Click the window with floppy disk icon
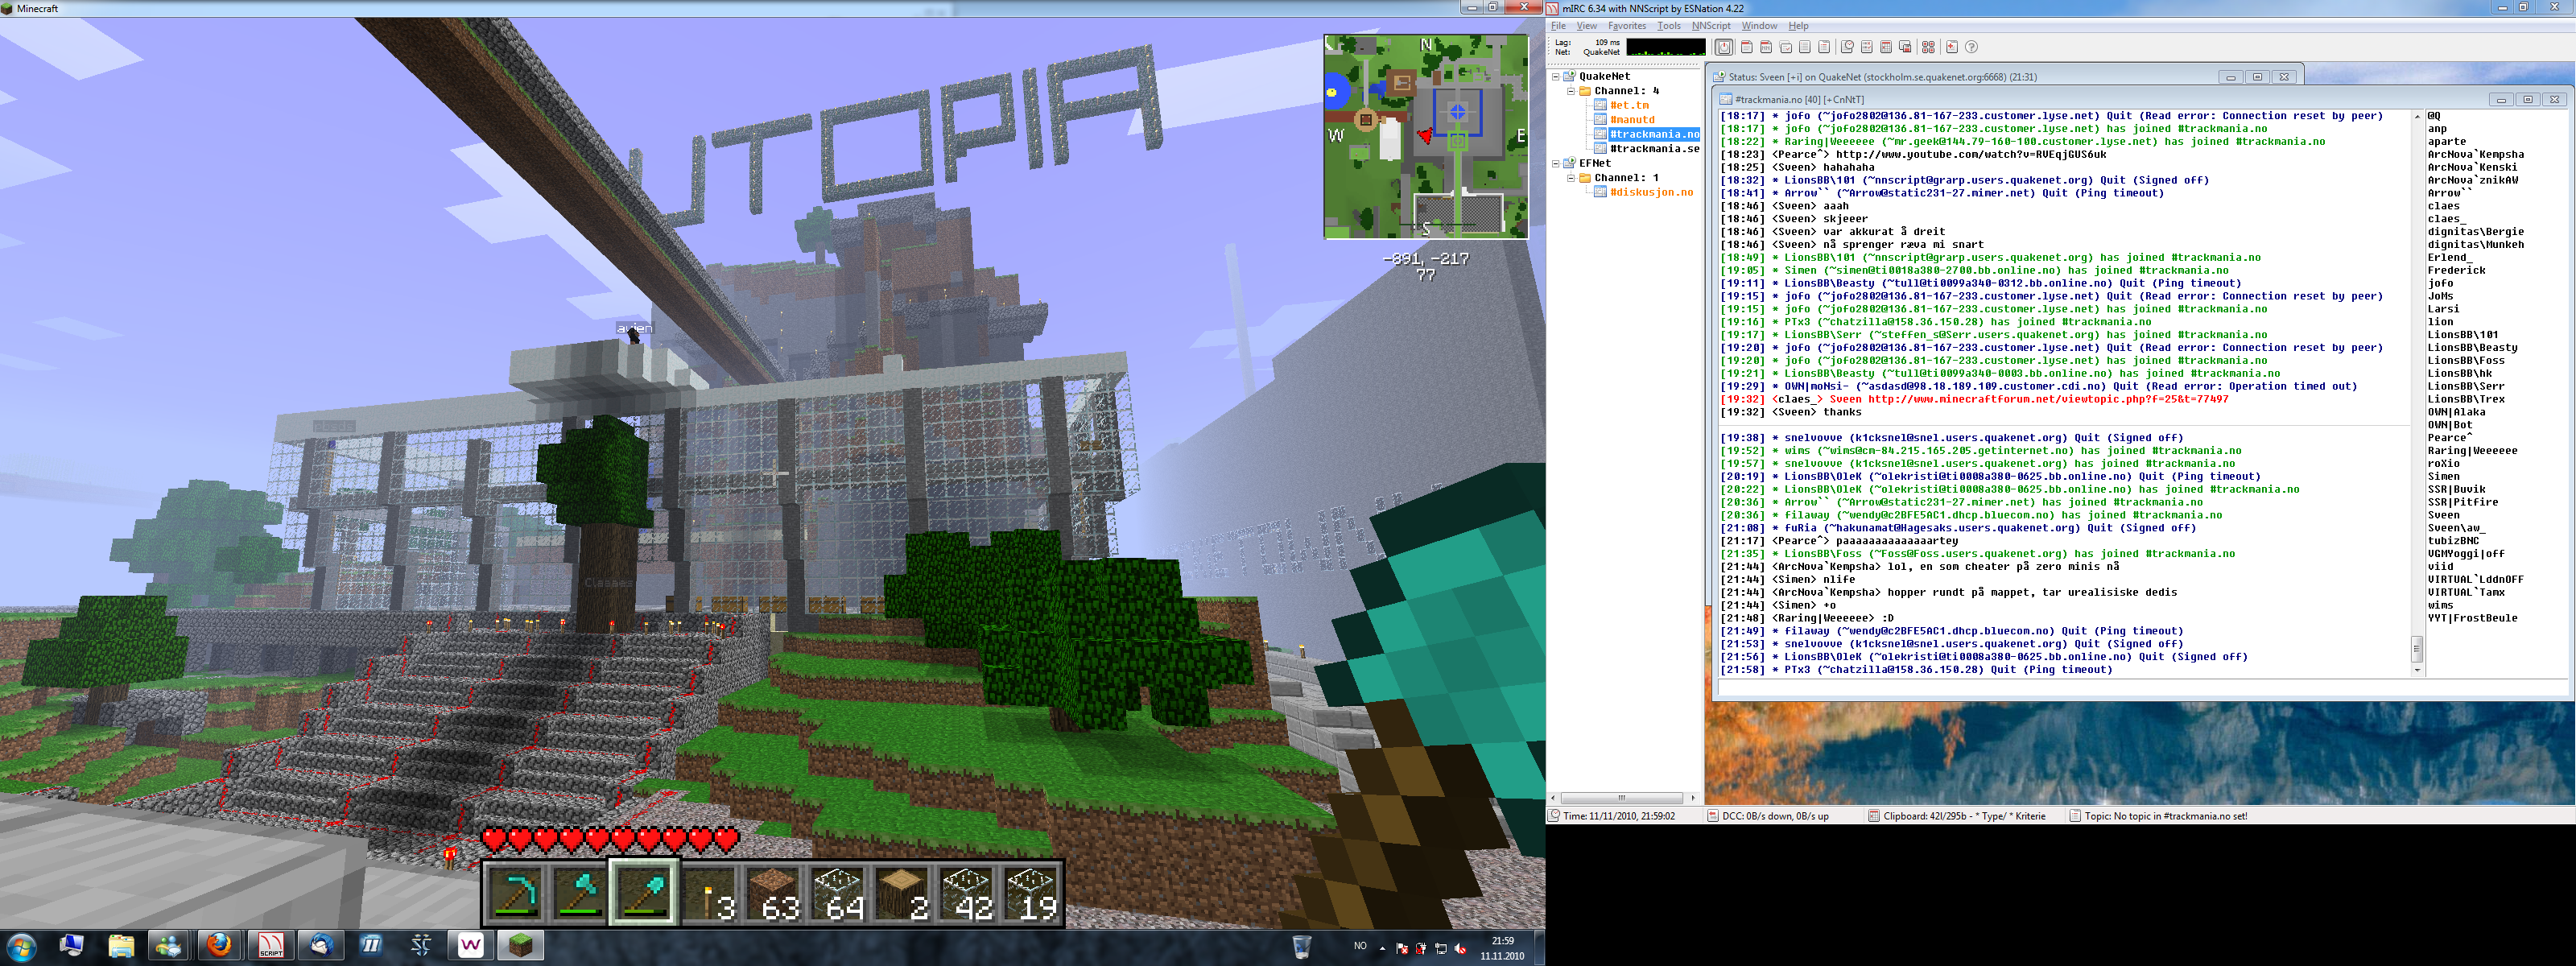Screen dimensions: 2576x966 1905,47
